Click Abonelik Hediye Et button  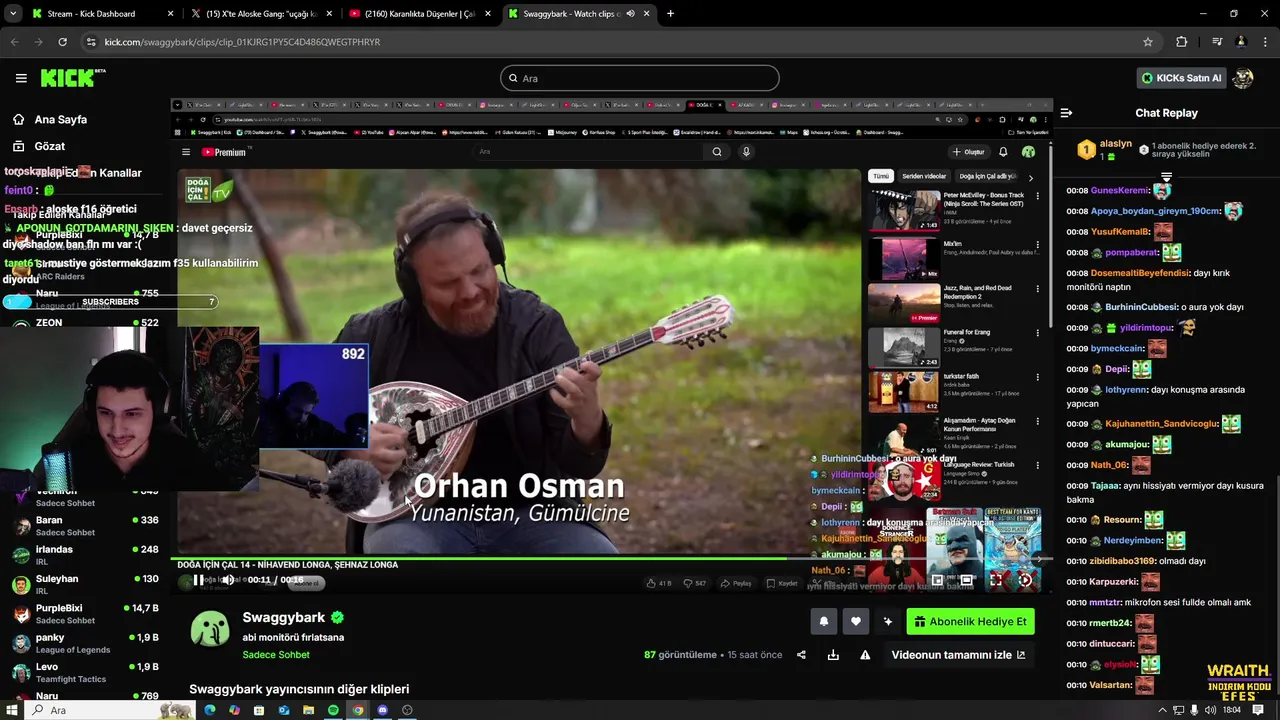970,621
